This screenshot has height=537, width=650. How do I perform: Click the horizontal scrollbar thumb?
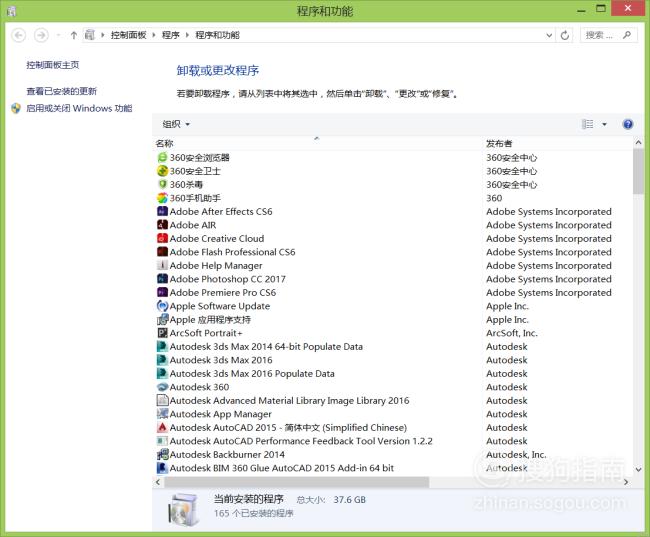[x=296, y=482]
